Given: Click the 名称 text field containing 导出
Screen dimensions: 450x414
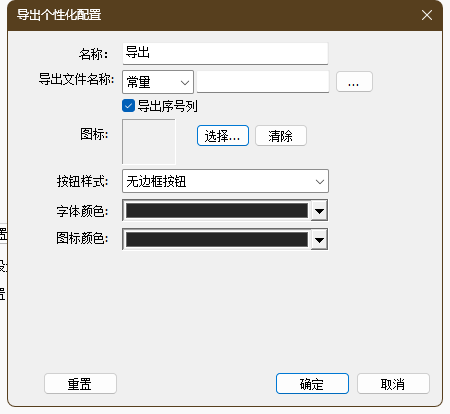Looking at the screenshot, I should (x=225, y=53).
